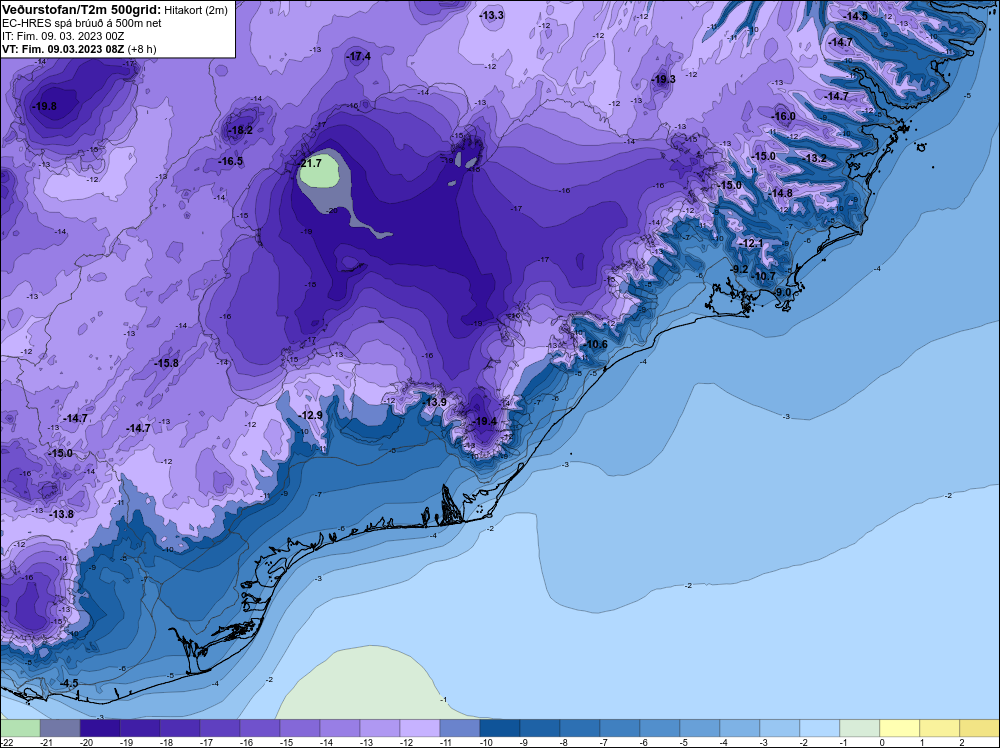Select the -13.3 label near the top edge
The height and width of the screenshot is (748, 1000).
492,15
